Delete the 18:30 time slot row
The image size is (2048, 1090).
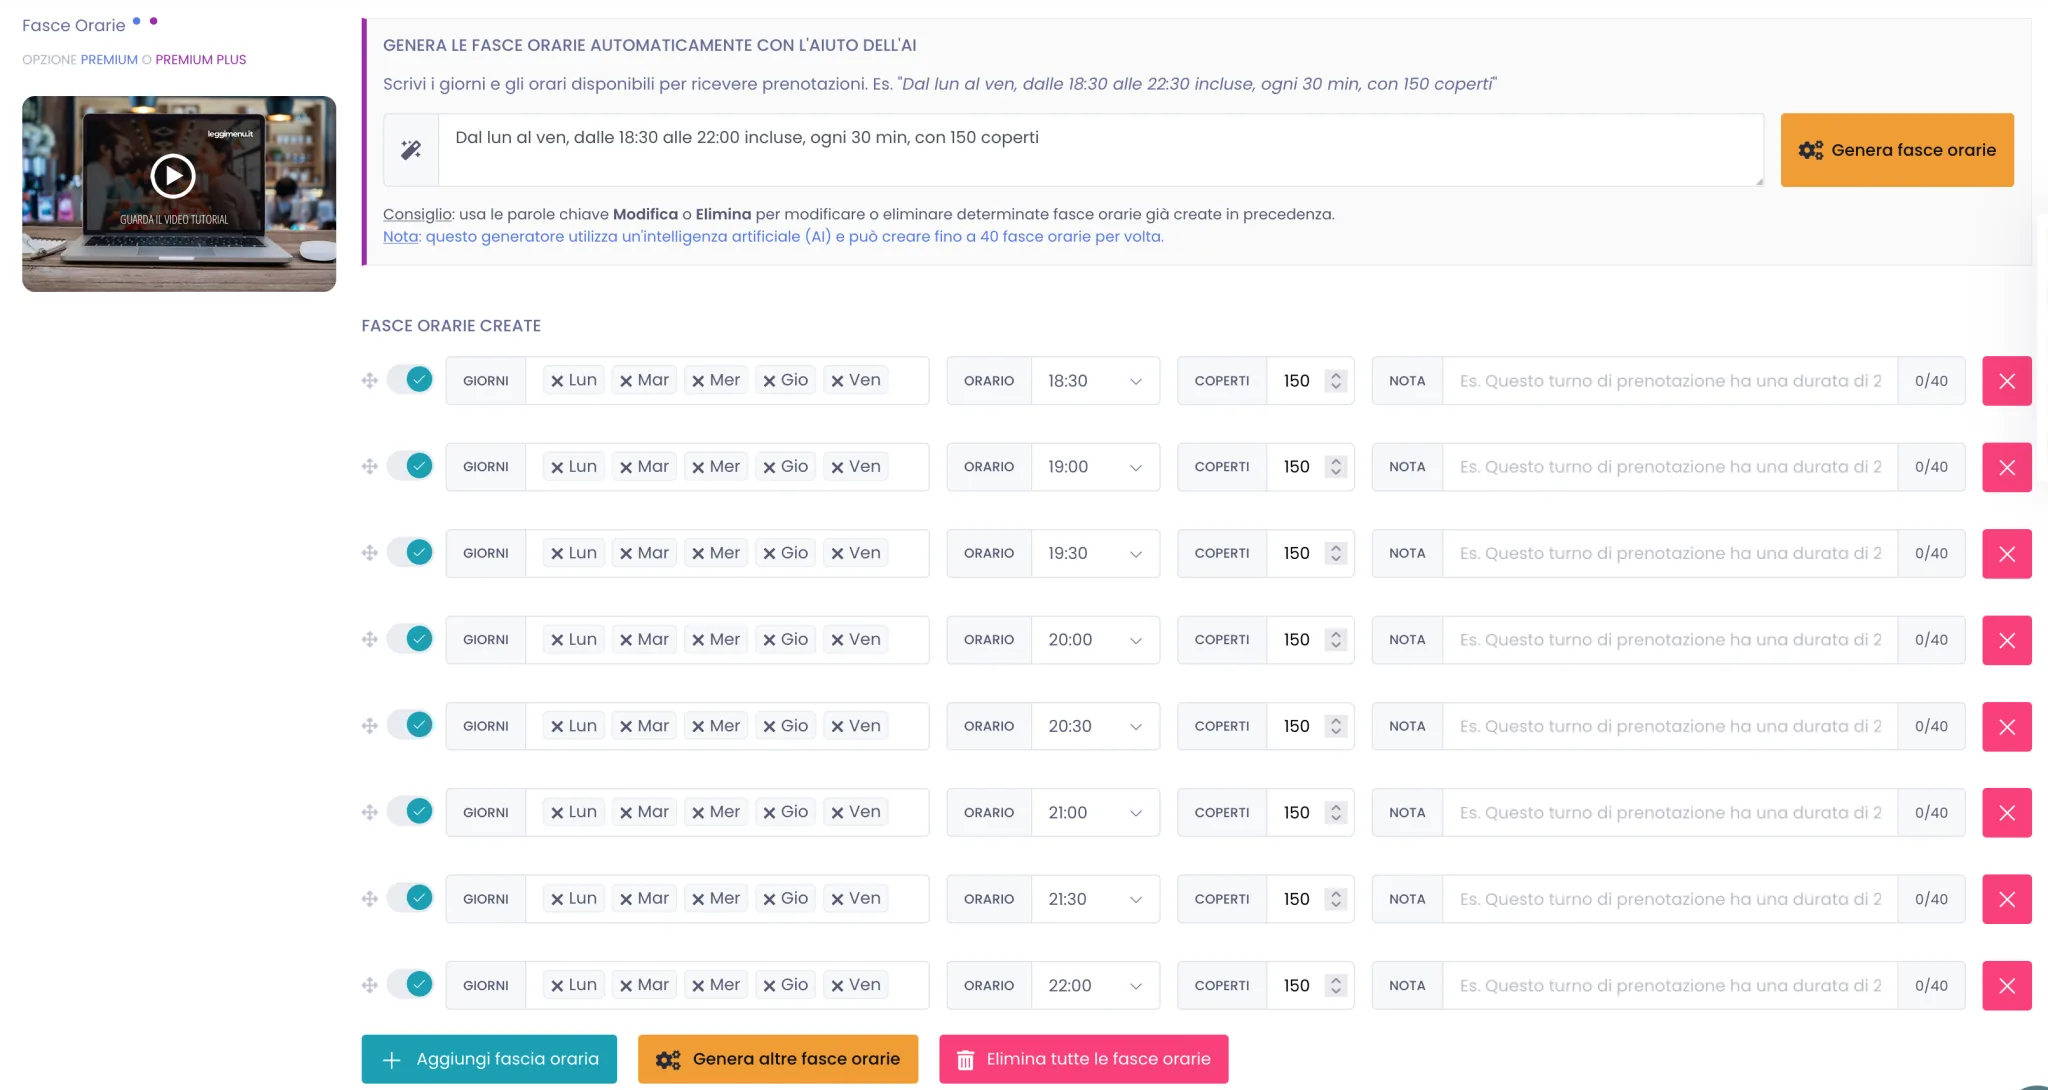point(2006,381)
